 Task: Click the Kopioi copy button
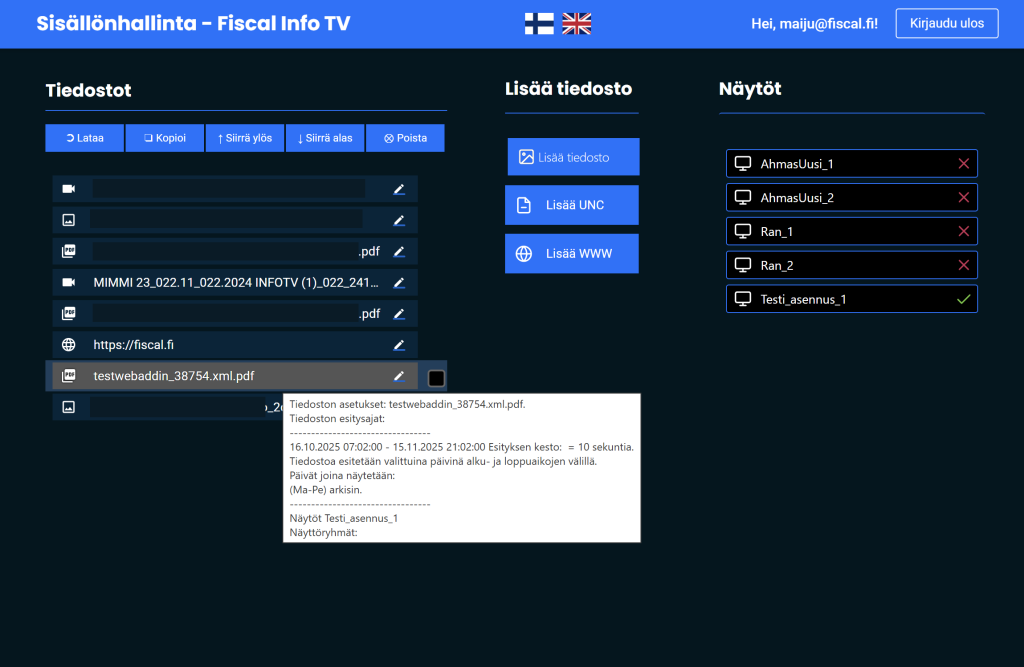coord(165,138)
